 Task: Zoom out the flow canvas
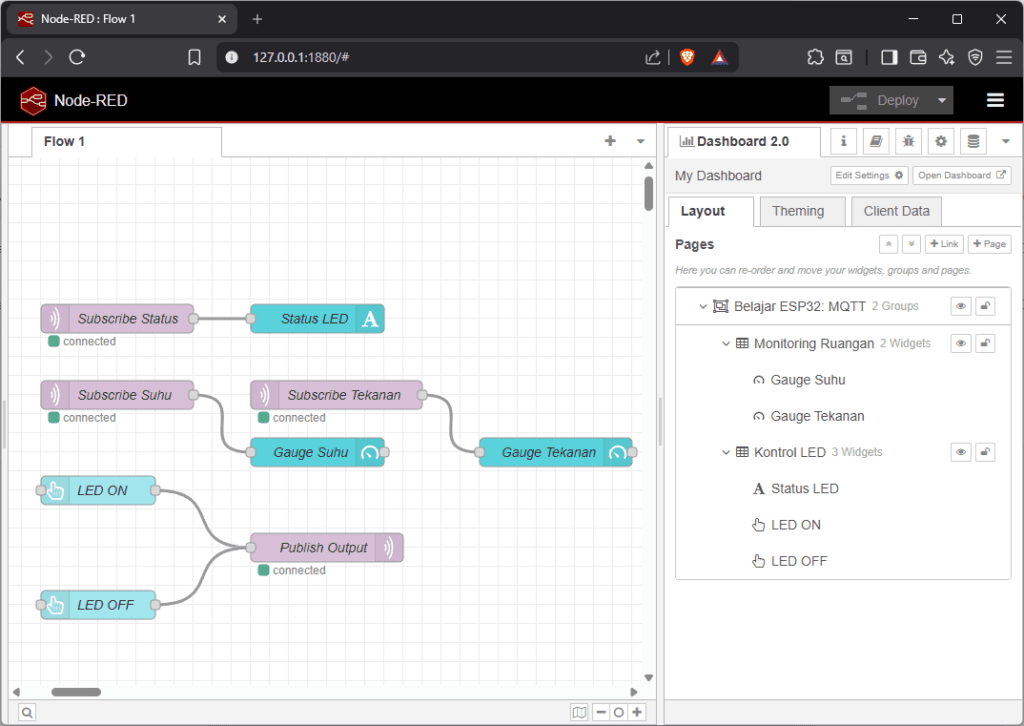click(x=601, y=712)
